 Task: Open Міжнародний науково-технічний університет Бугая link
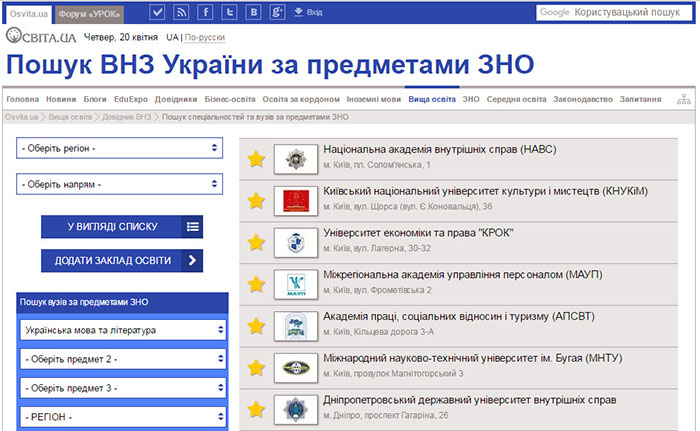tap(473, 358)
